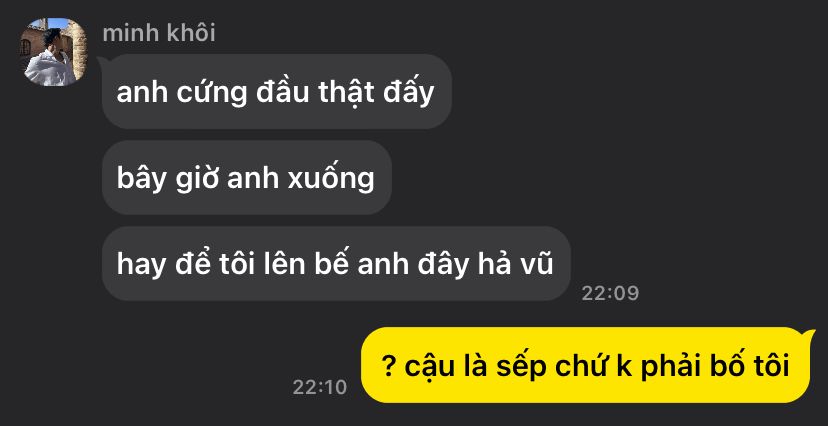Select the message 'bây giờ anh xuống'

pos(246,178)
